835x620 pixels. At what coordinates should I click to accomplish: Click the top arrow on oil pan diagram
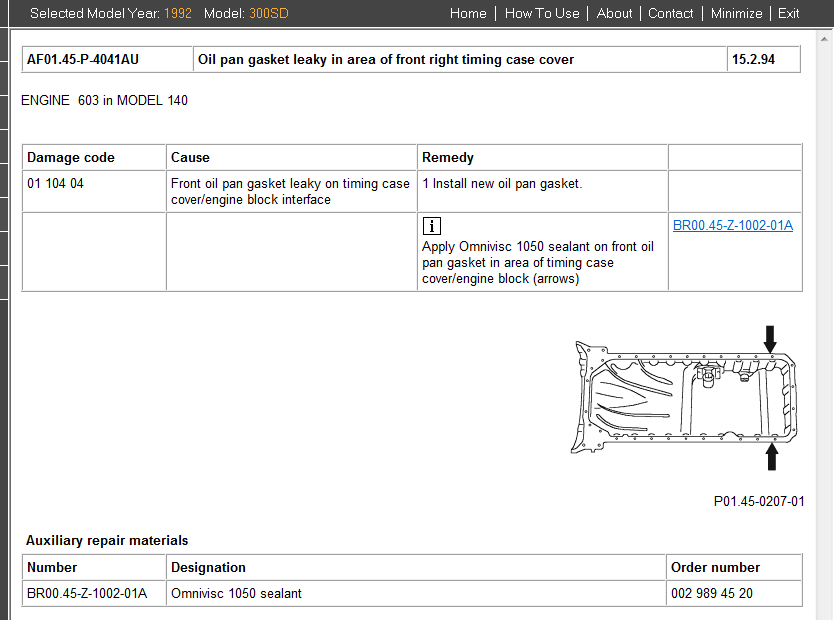pyautogui.click(x=770, y=338)
